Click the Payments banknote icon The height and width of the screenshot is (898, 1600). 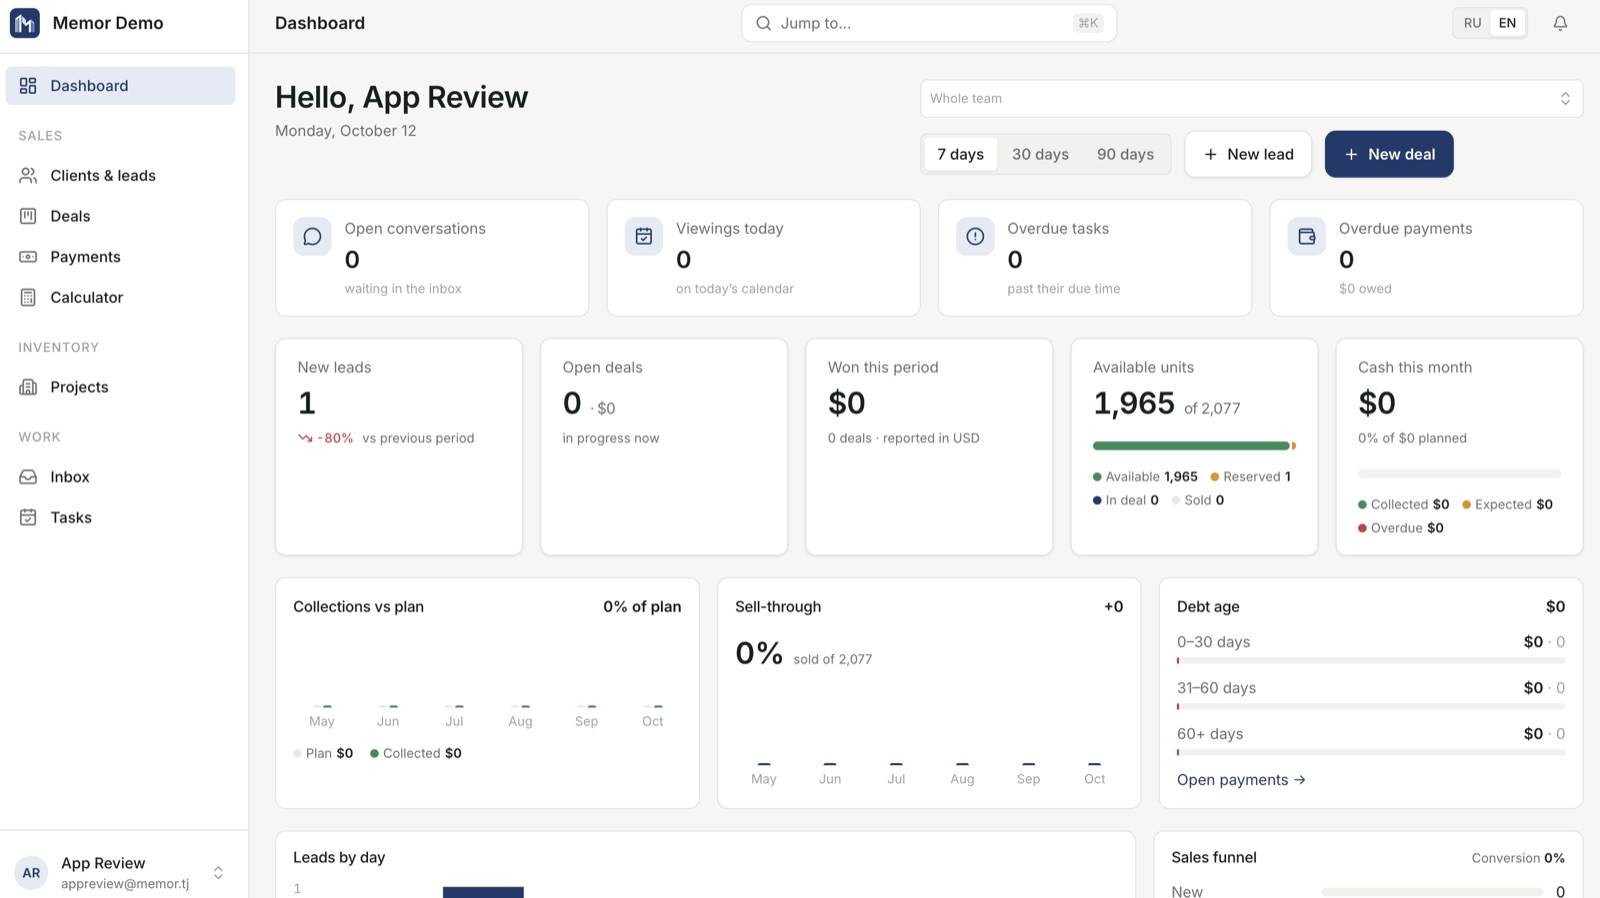tap(28, 257)
